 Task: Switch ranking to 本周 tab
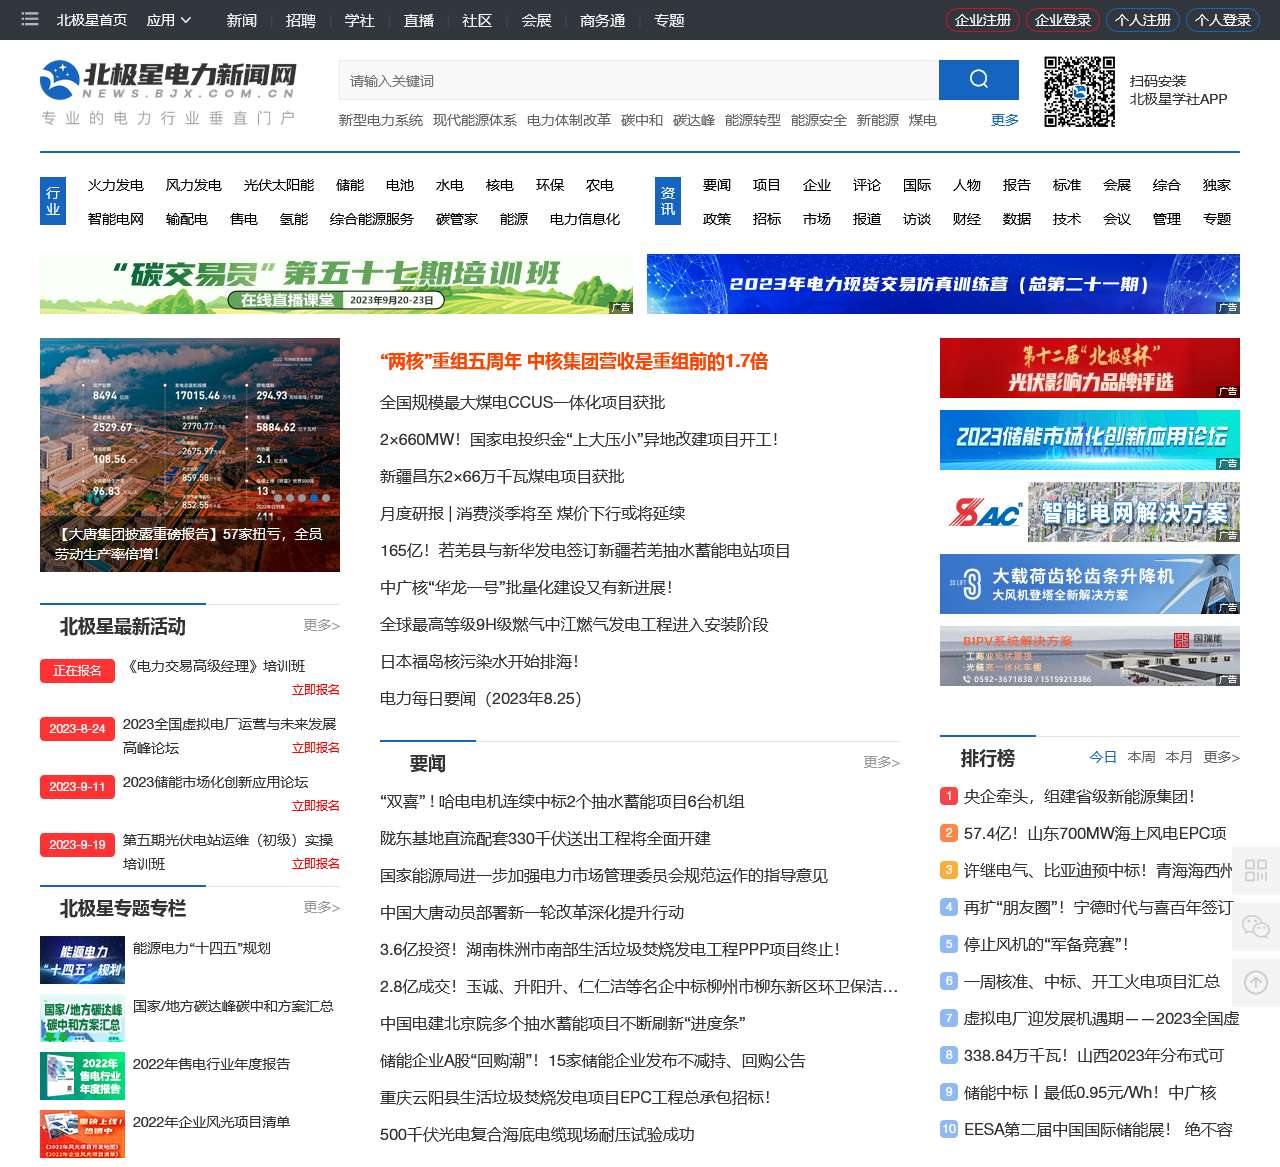tap(1141, 757)
